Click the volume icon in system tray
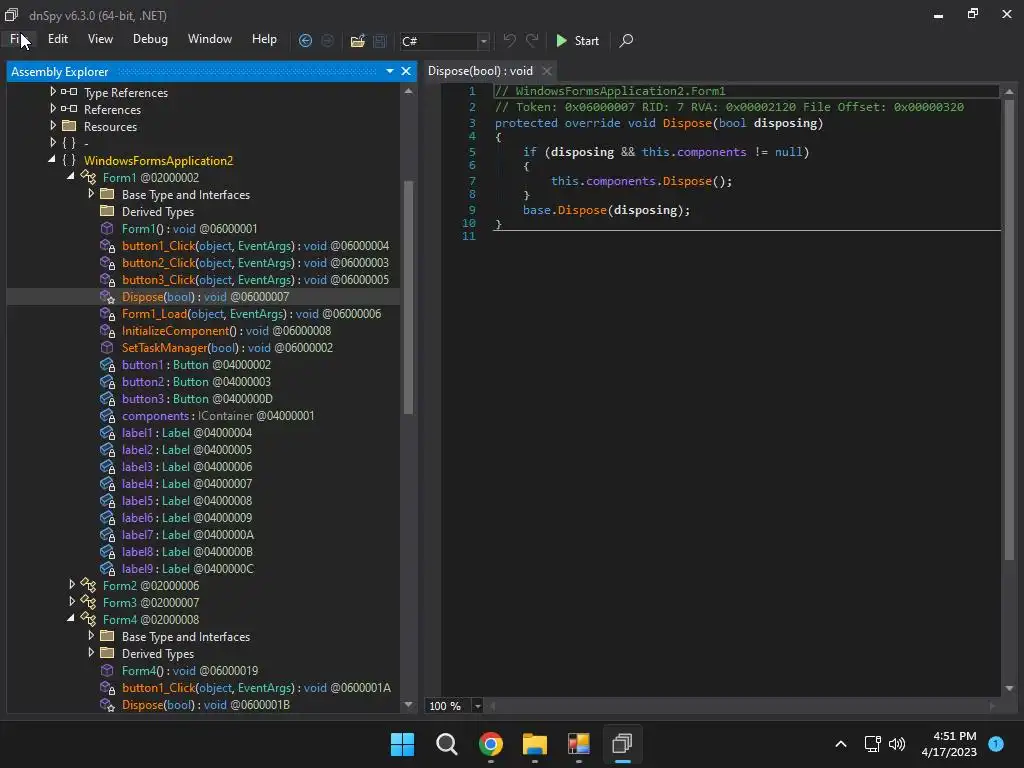The width and height of the screenshot is (1024, 768). point(897,744)
